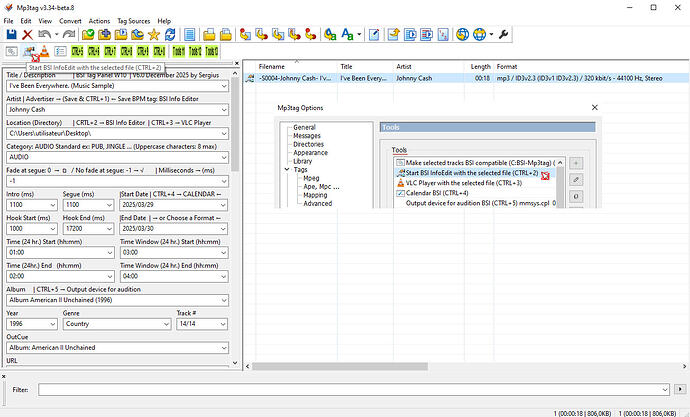Collapse the Tags node in options tree
Viewport: 690px width, 417px height.
[287, 169]
